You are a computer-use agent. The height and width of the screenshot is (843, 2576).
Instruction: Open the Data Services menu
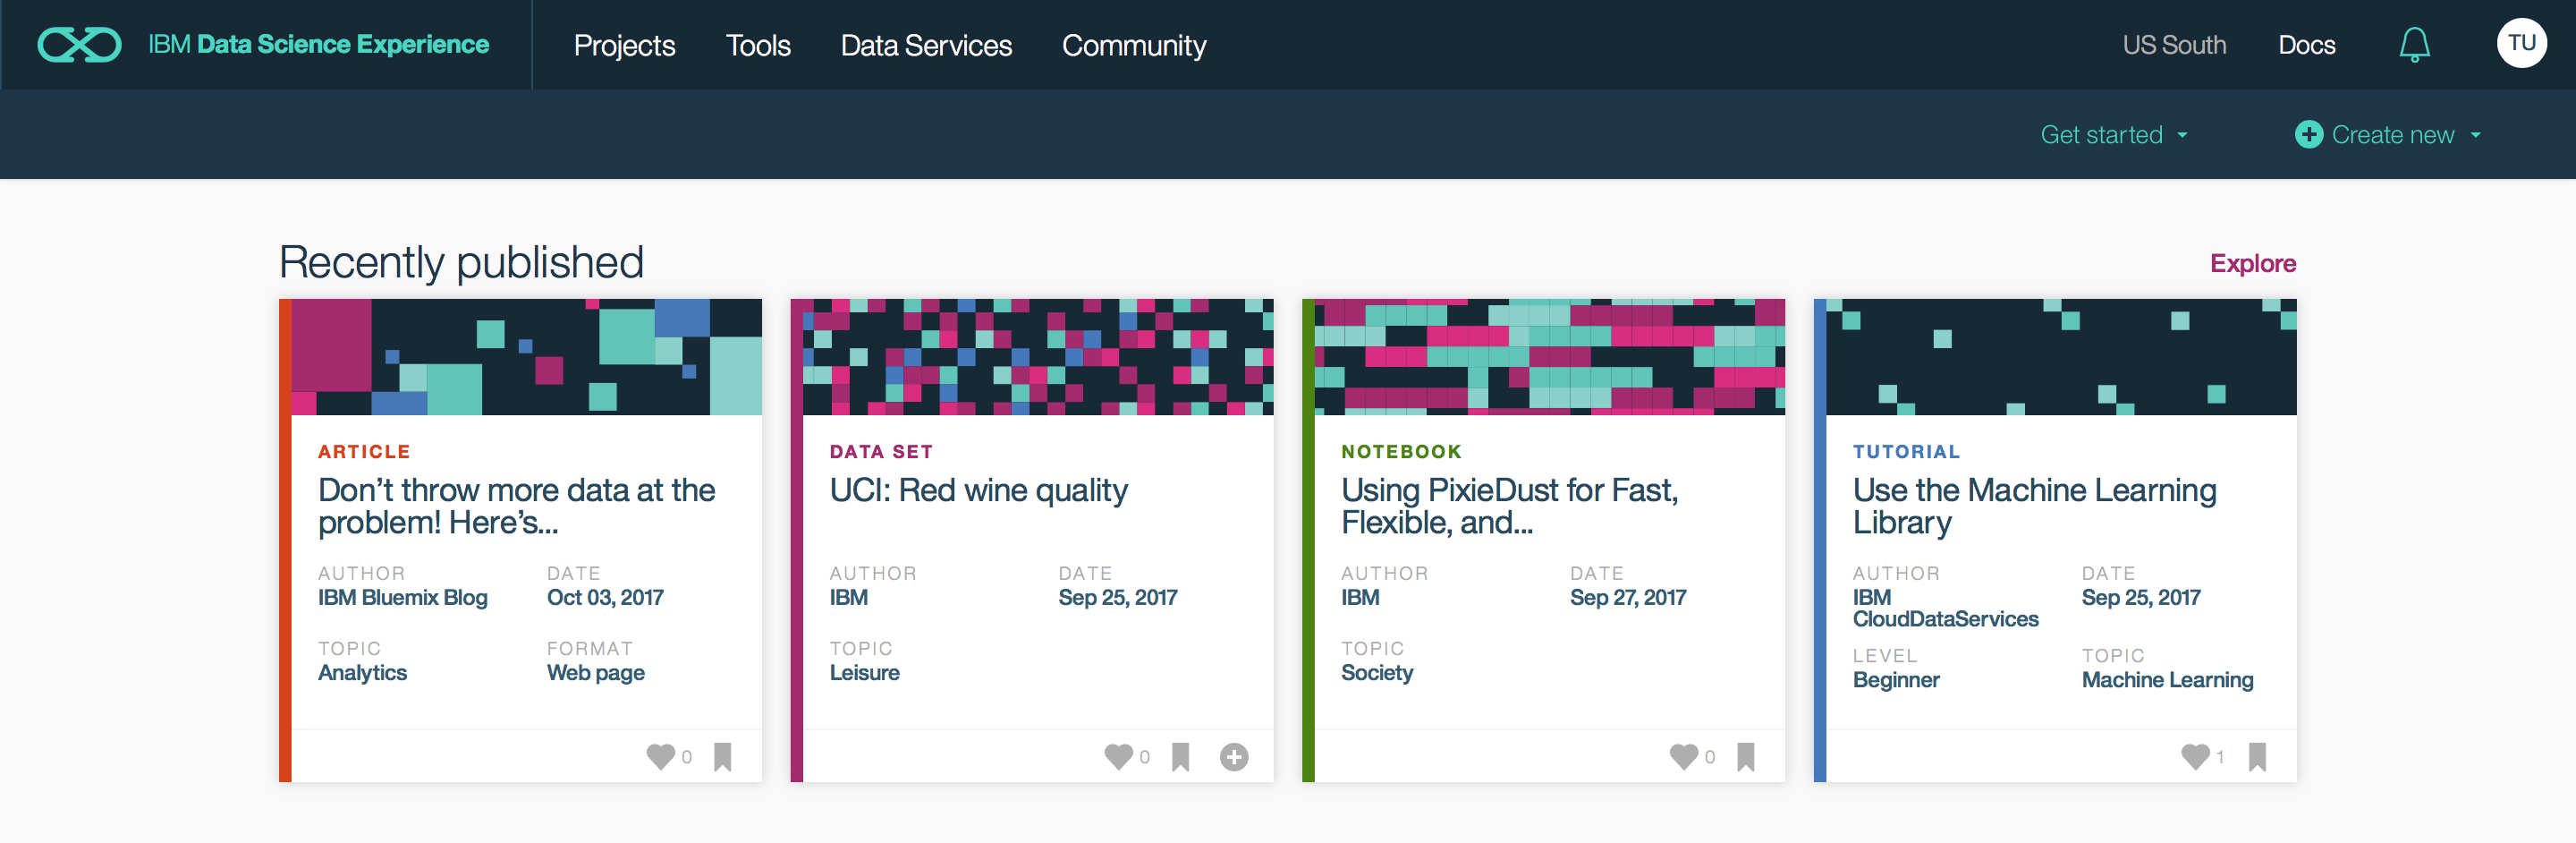click(x=926, y=45)
